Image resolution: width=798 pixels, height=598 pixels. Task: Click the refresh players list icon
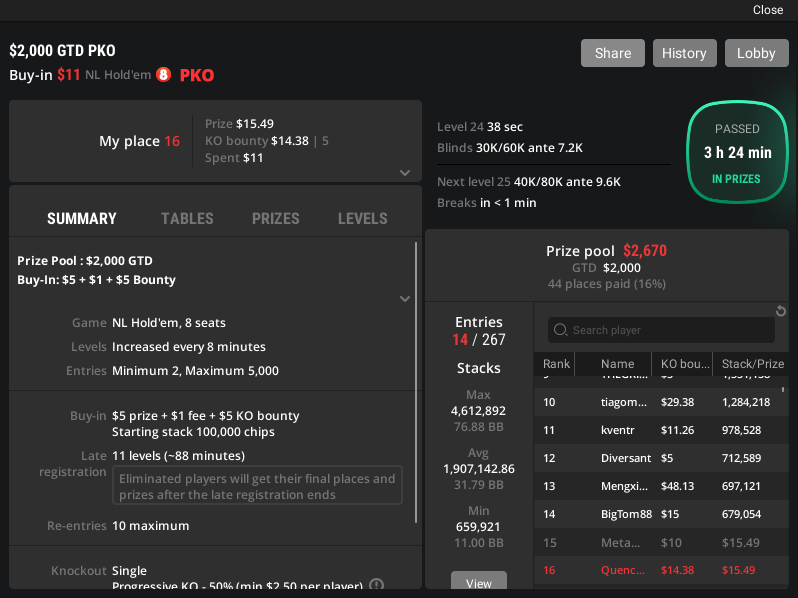(781, 311)
